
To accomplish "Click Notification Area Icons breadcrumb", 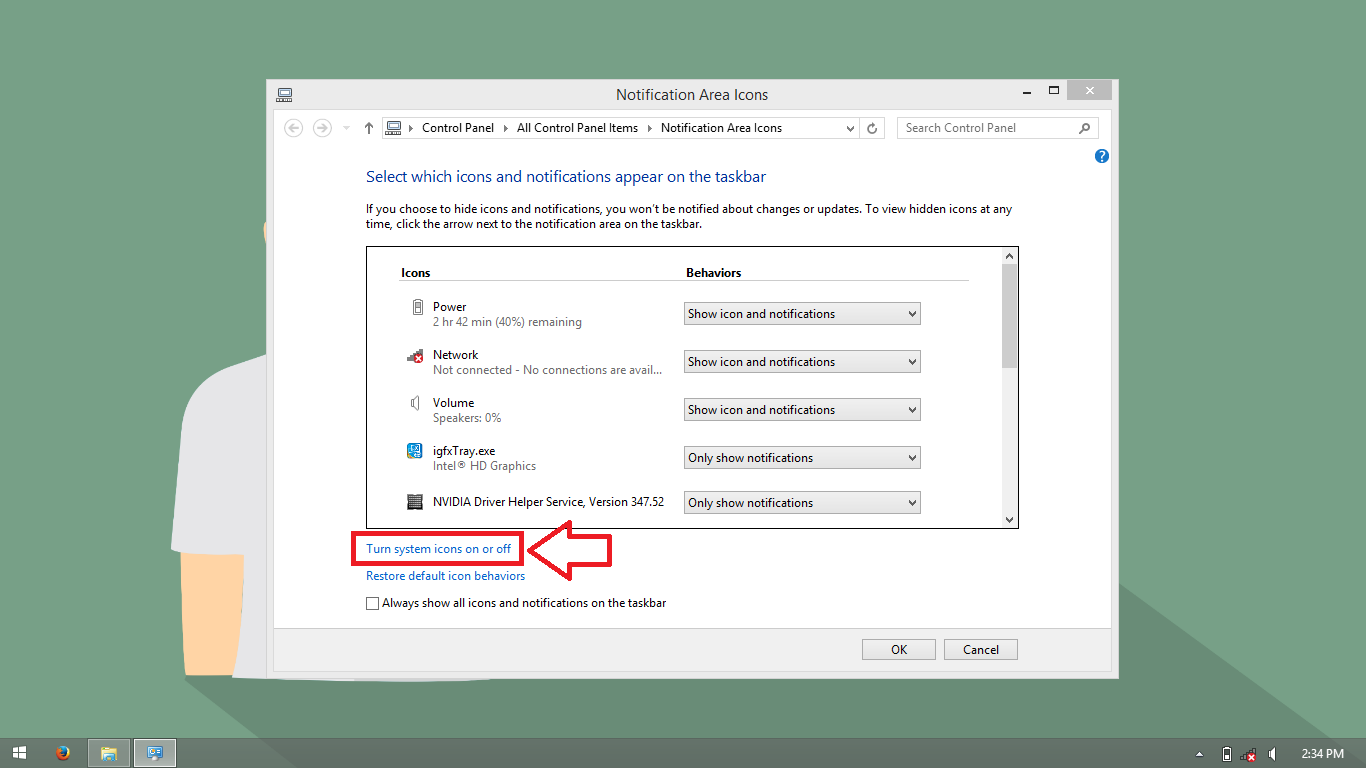I will click(721, 128).
